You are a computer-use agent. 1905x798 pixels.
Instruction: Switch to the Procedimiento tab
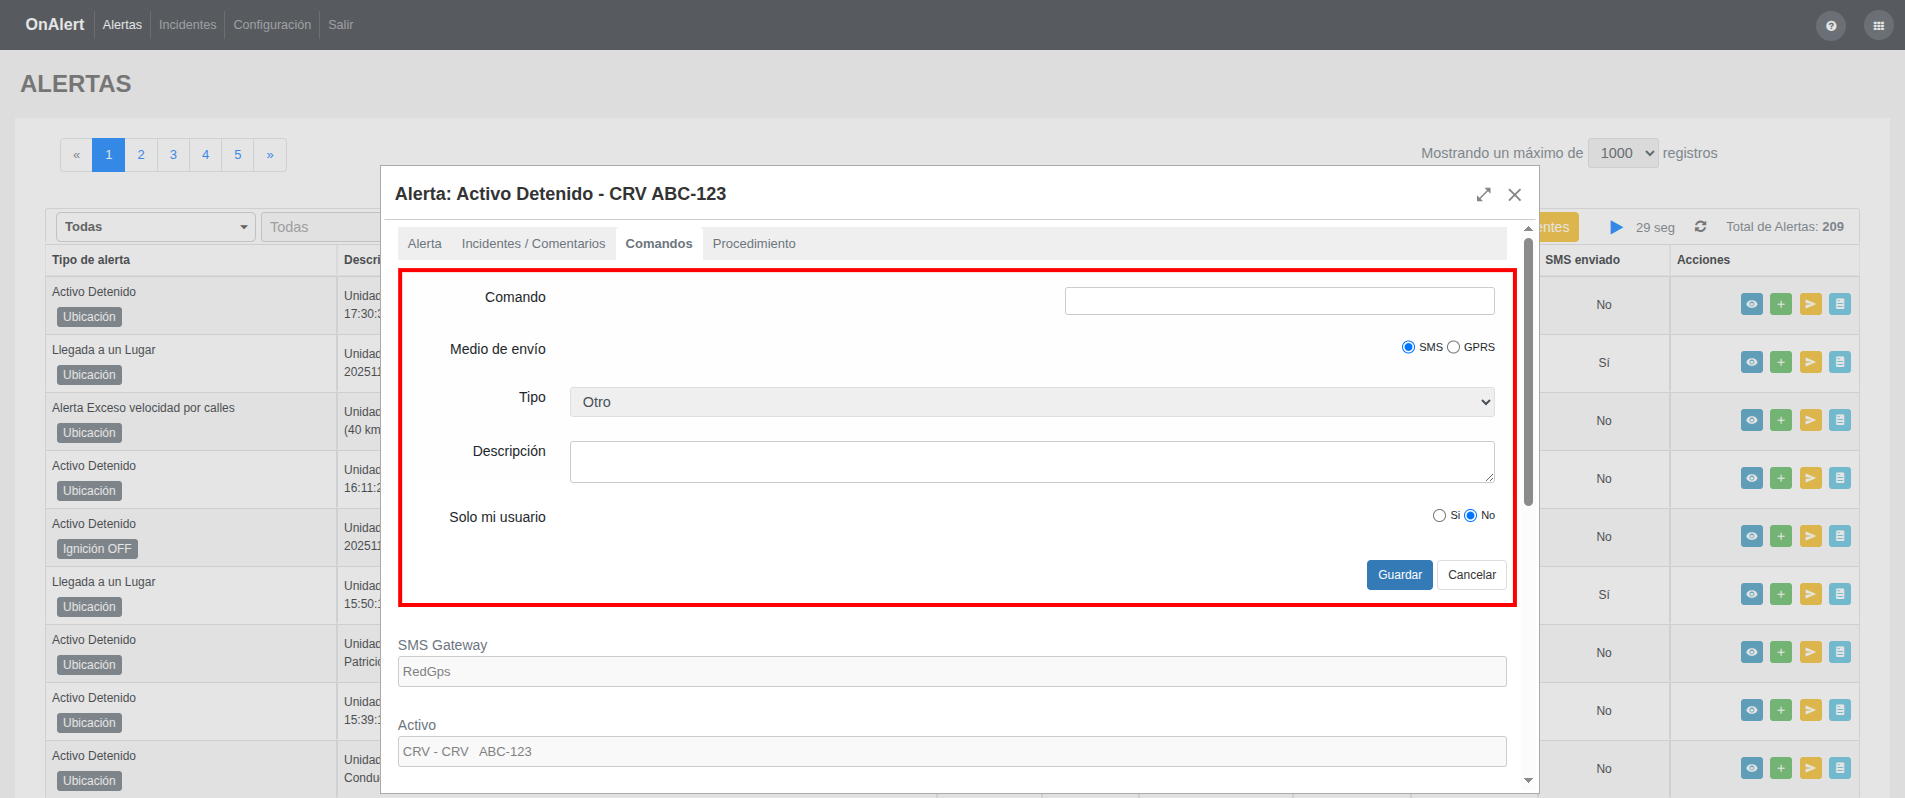(x=754, y=244)
